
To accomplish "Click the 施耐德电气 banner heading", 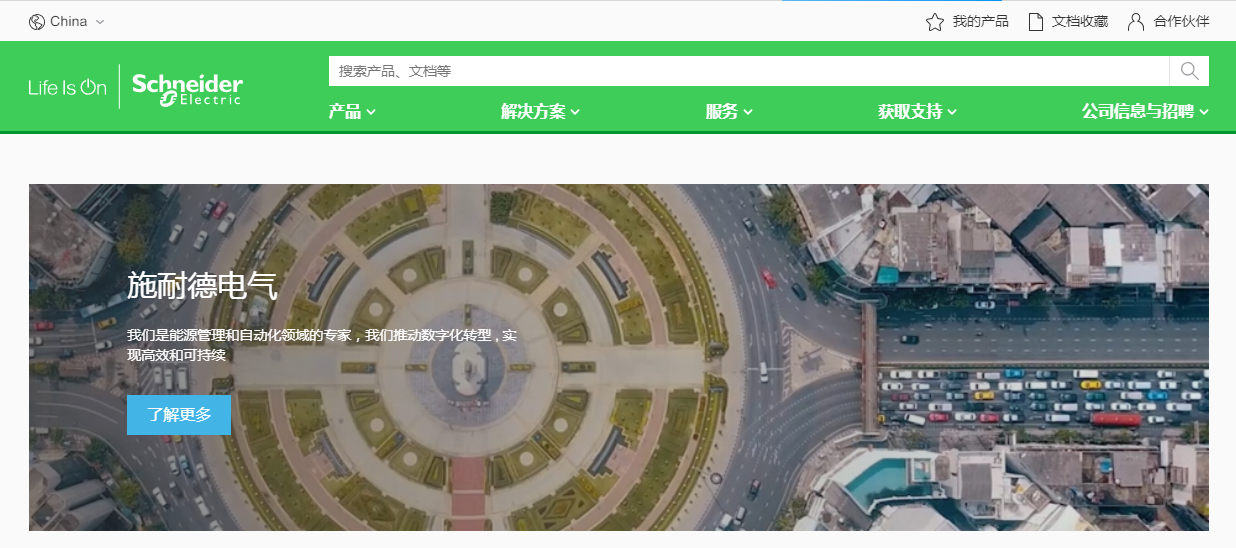I will (202, 286).
